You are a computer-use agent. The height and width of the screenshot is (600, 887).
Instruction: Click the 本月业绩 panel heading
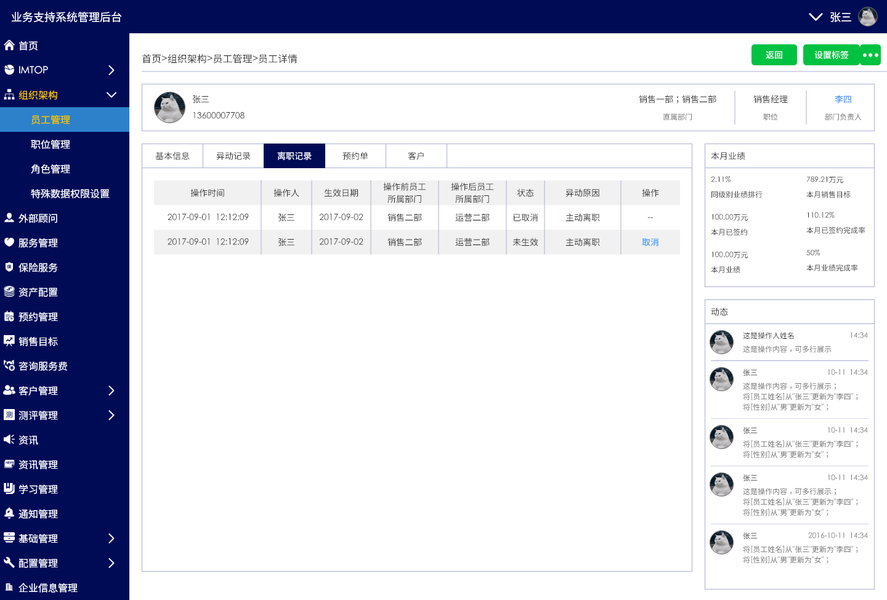tap(728, 156)
